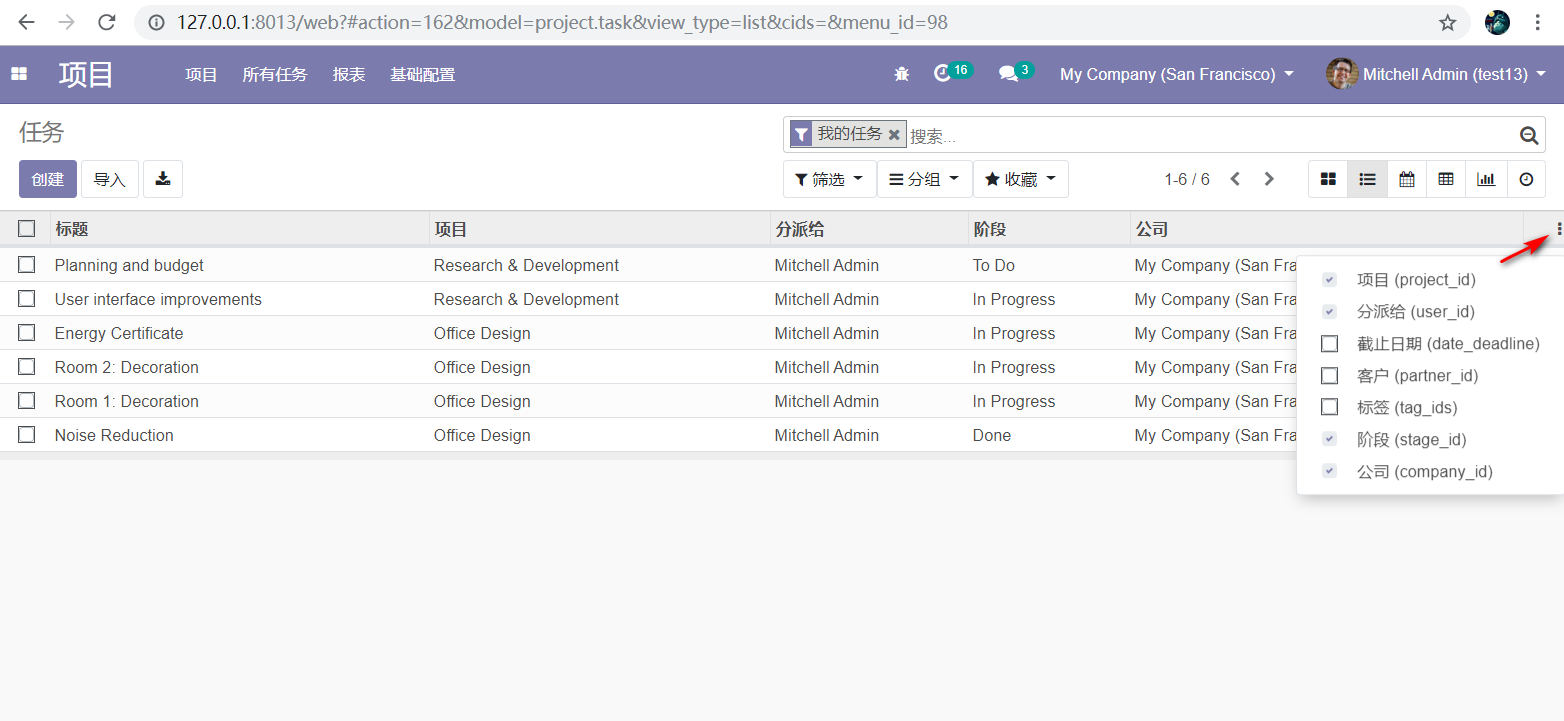The height and width of the screenshot is (721, 1564).
Task: Enable the 客户 (partner_id) column checkbox
Action: coord(1329,376)
